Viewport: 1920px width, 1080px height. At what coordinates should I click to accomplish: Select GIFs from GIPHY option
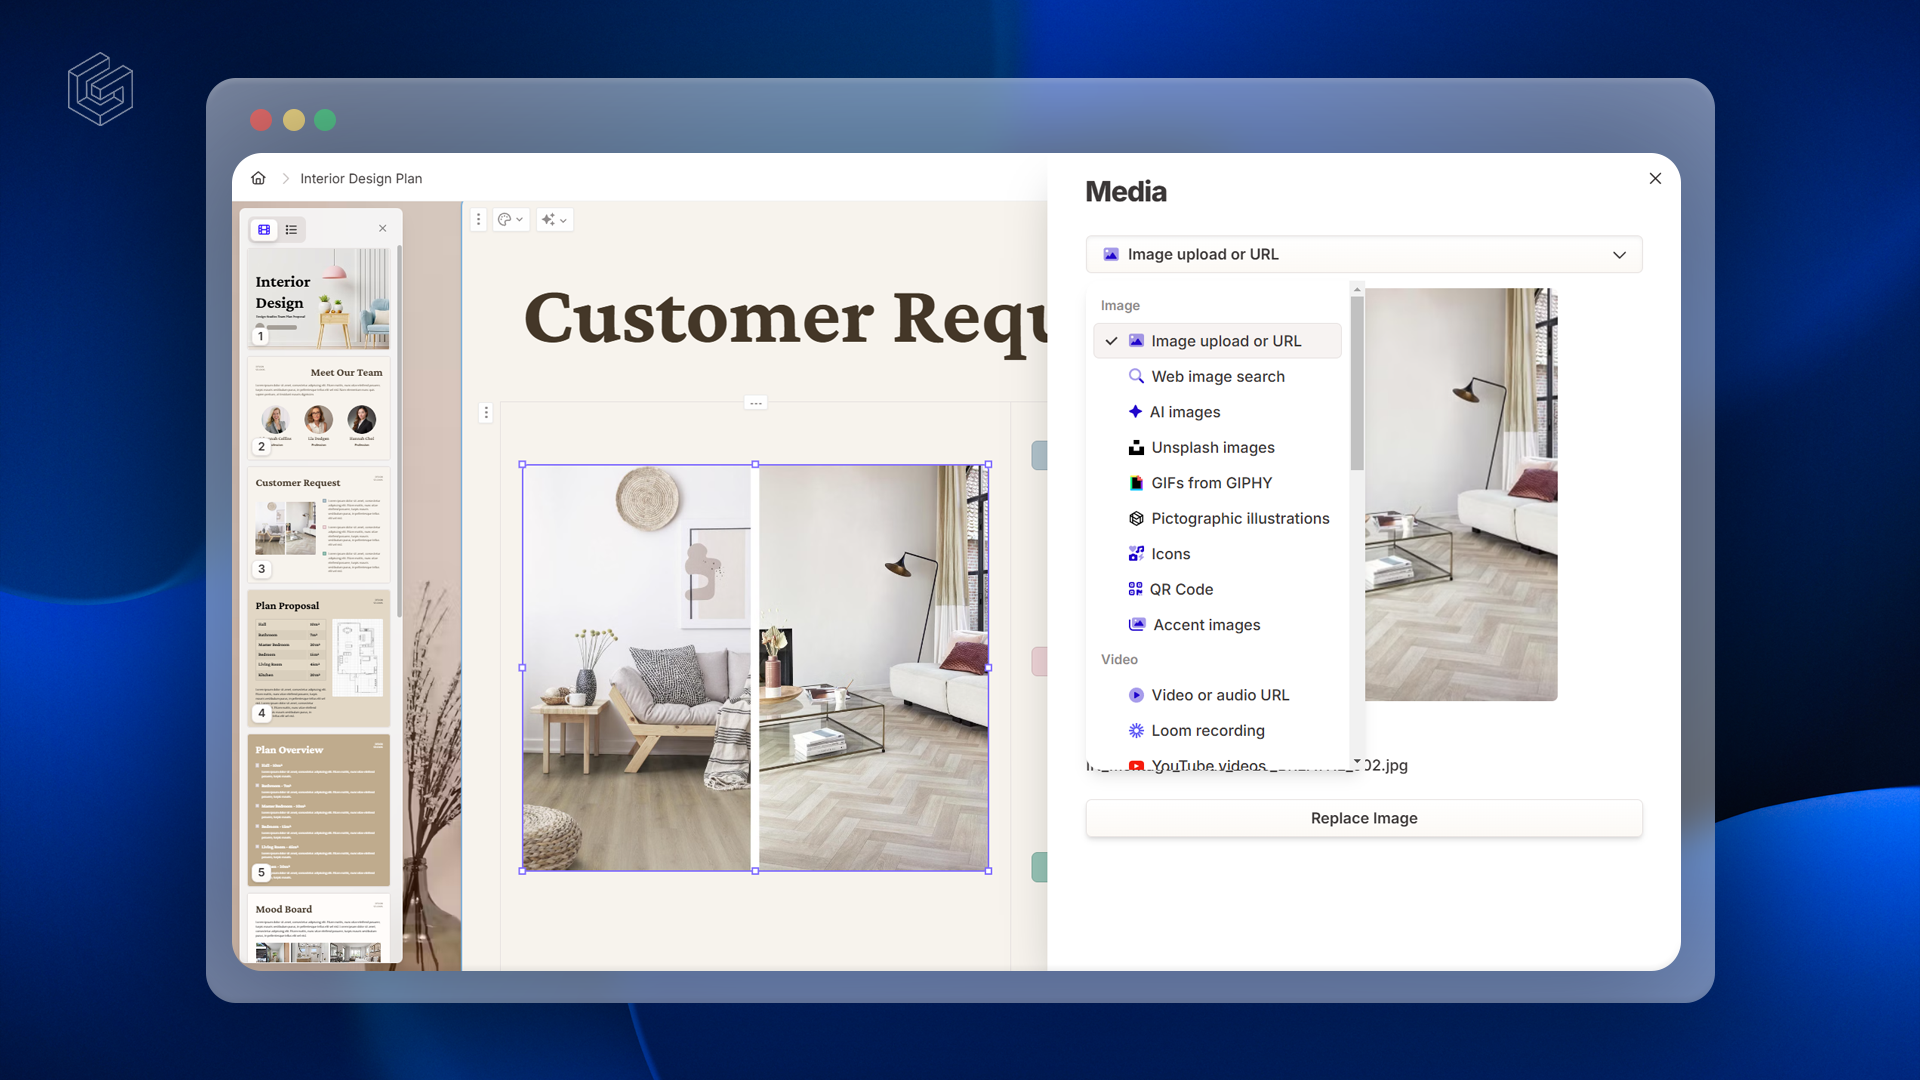click(x=1211, y=483)
